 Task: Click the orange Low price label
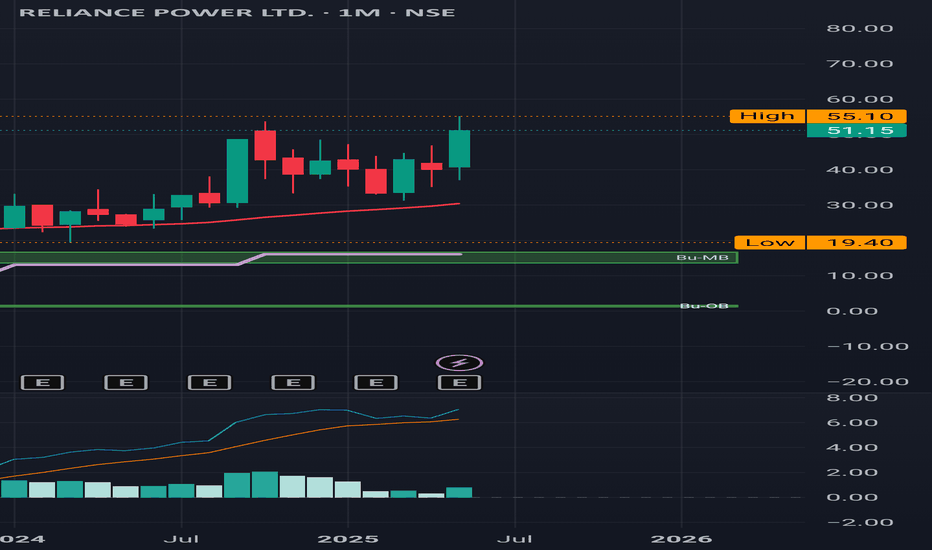[770, 242]
